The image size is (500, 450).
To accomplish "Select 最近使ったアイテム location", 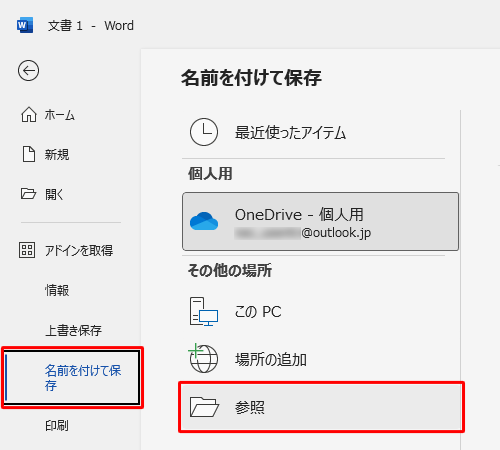I will coord(313,132).
